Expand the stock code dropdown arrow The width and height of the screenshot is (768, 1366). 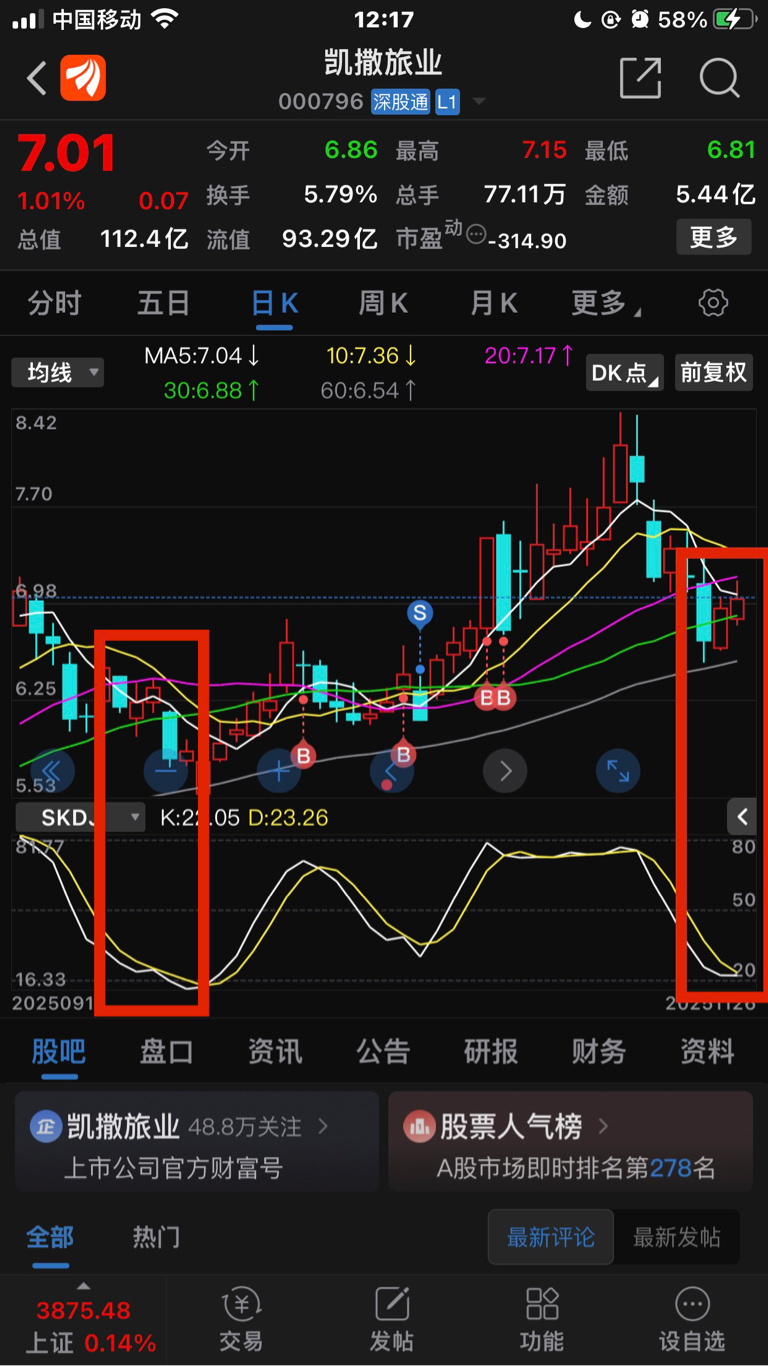(479, 102)
